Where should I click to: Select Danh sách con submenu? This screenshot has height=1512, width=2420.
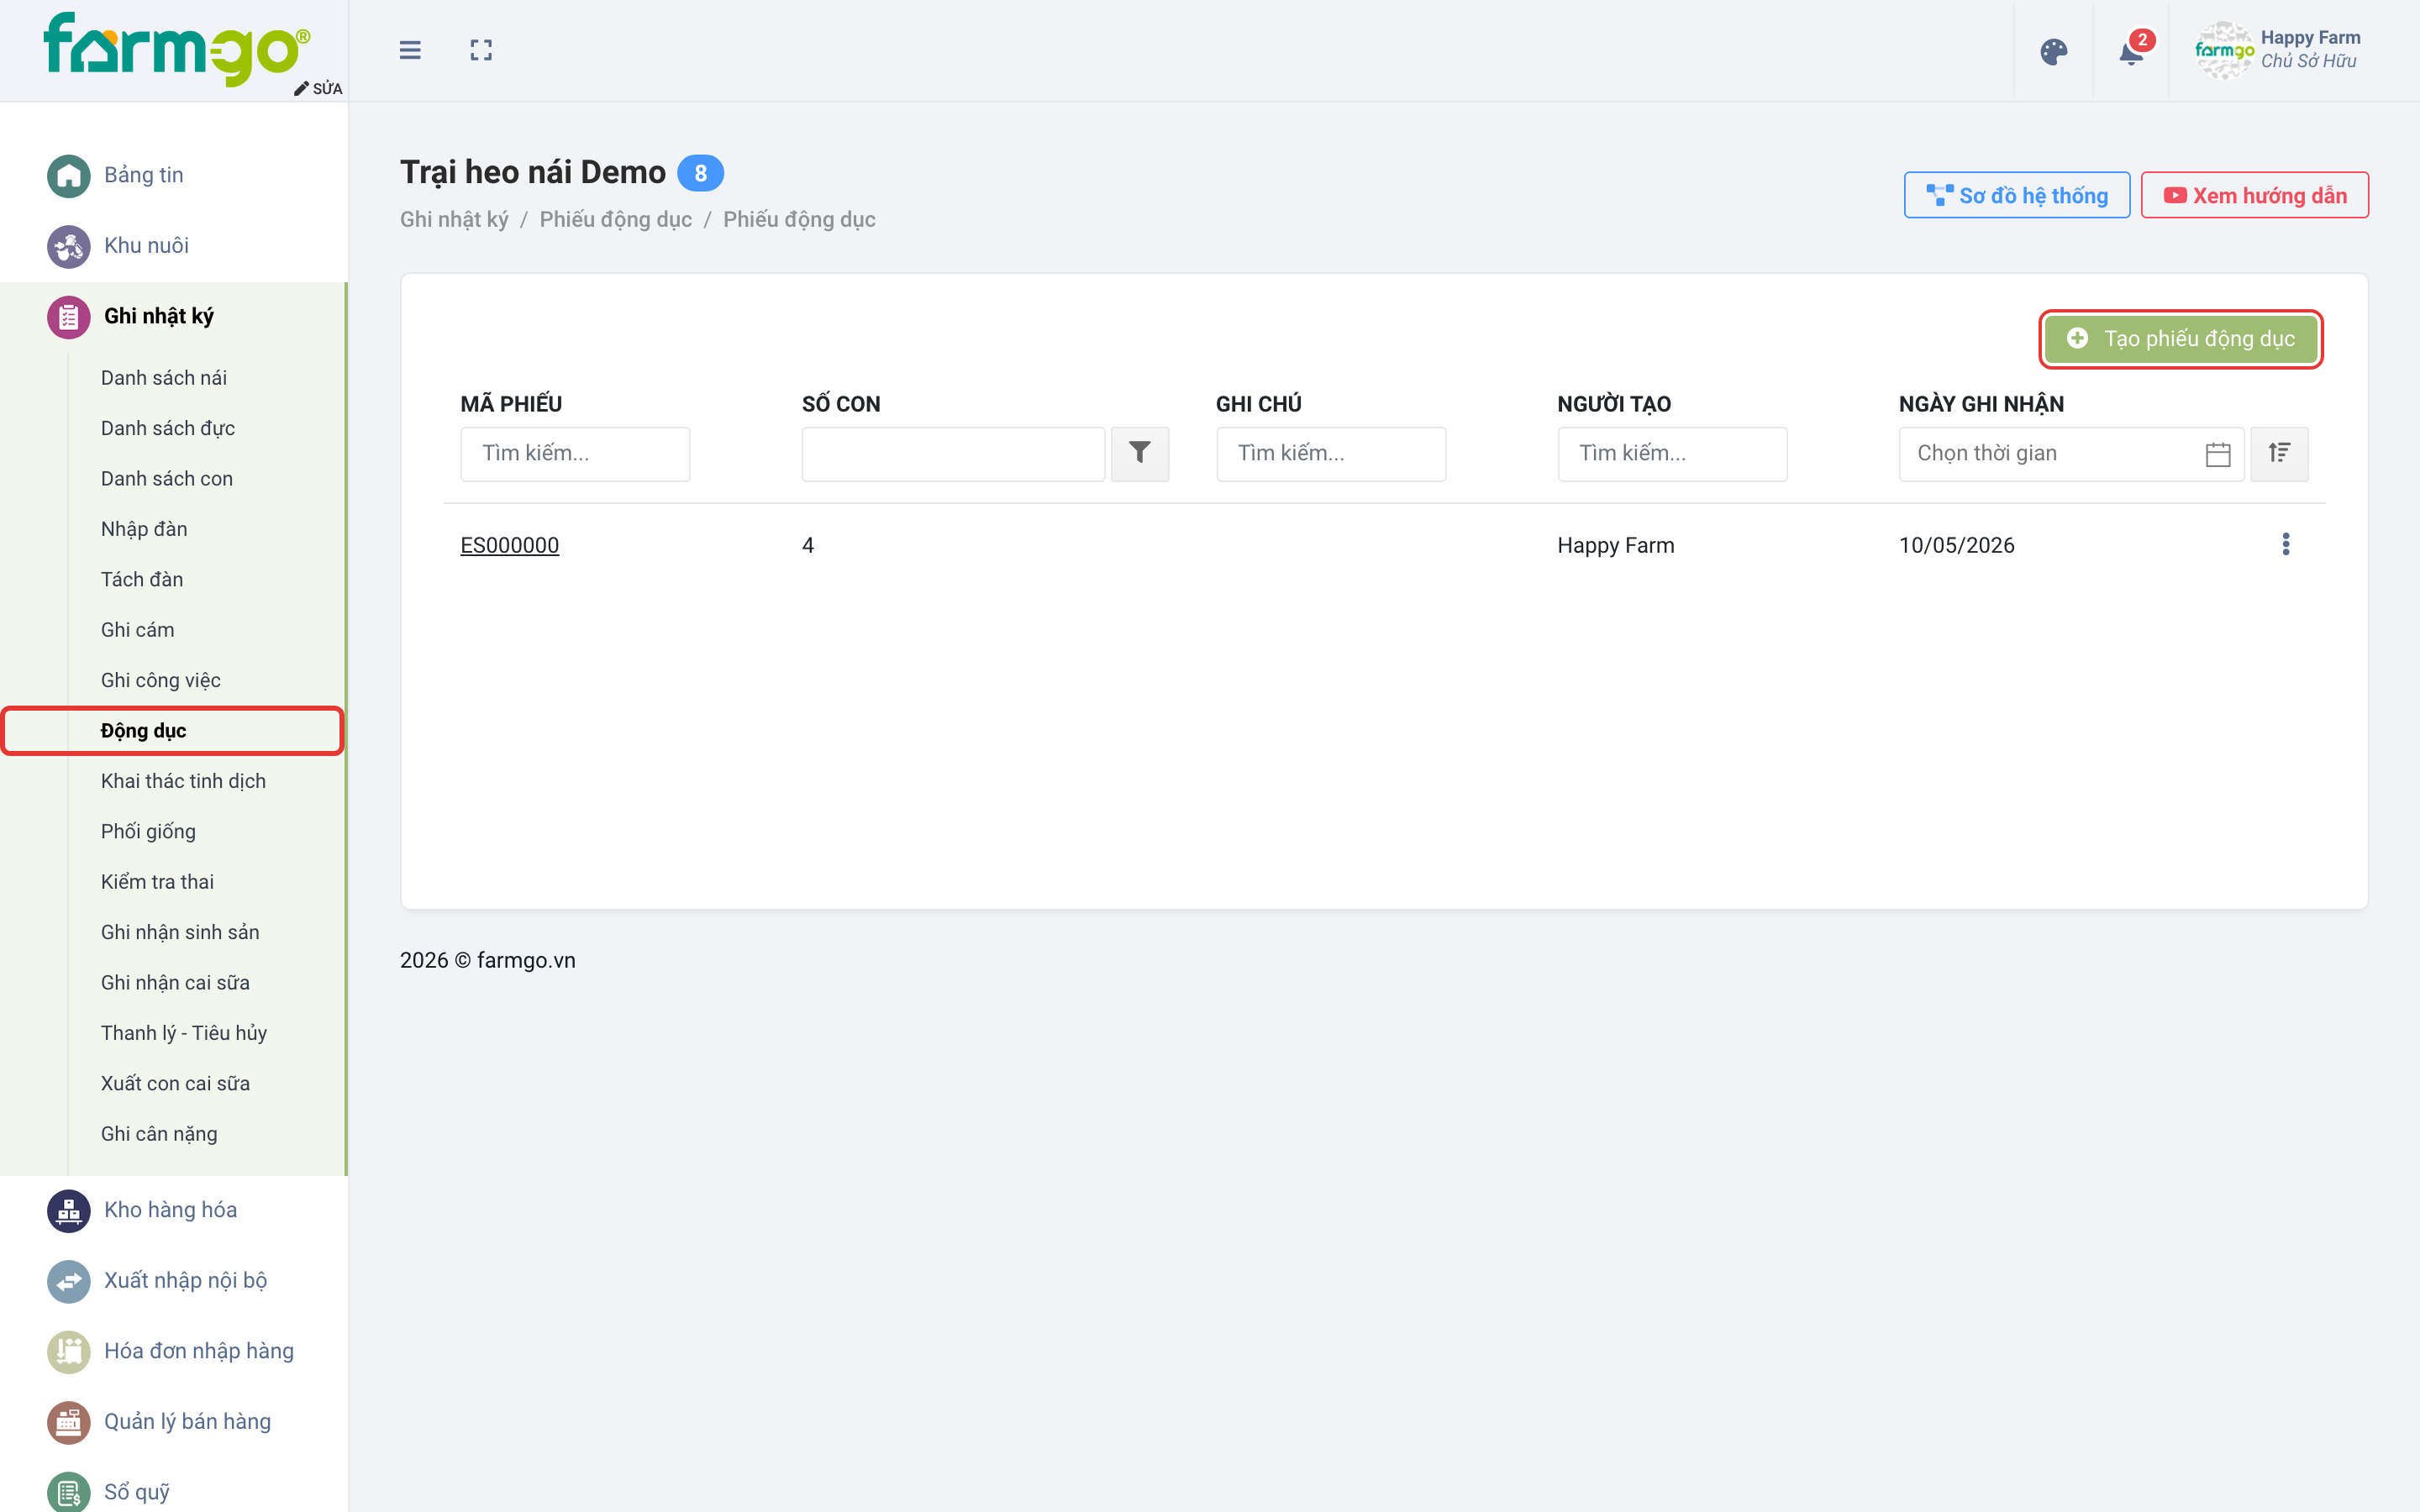[167, 479]
